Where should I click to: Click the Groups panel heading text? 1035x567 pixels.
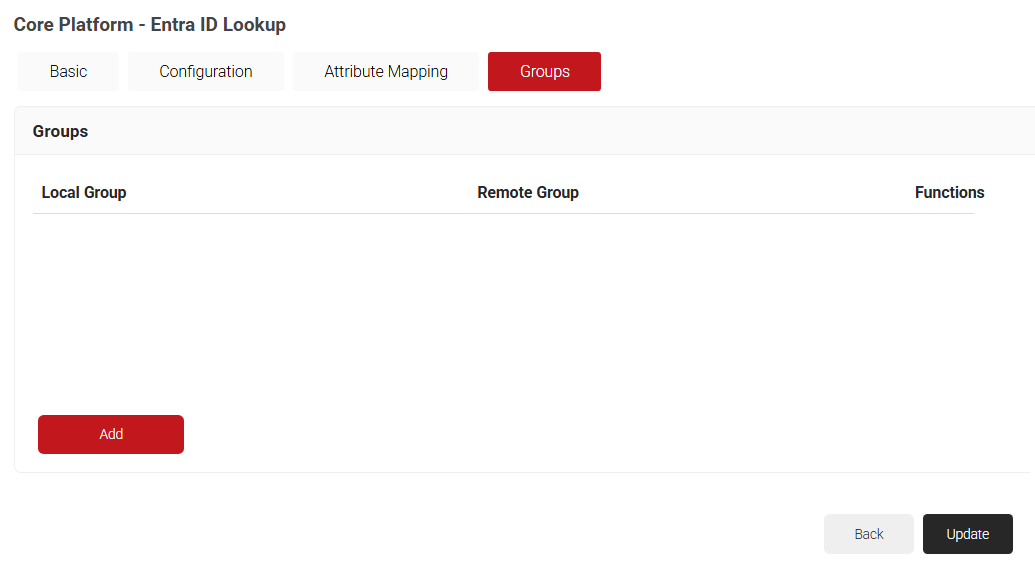[x=60, y=131]
